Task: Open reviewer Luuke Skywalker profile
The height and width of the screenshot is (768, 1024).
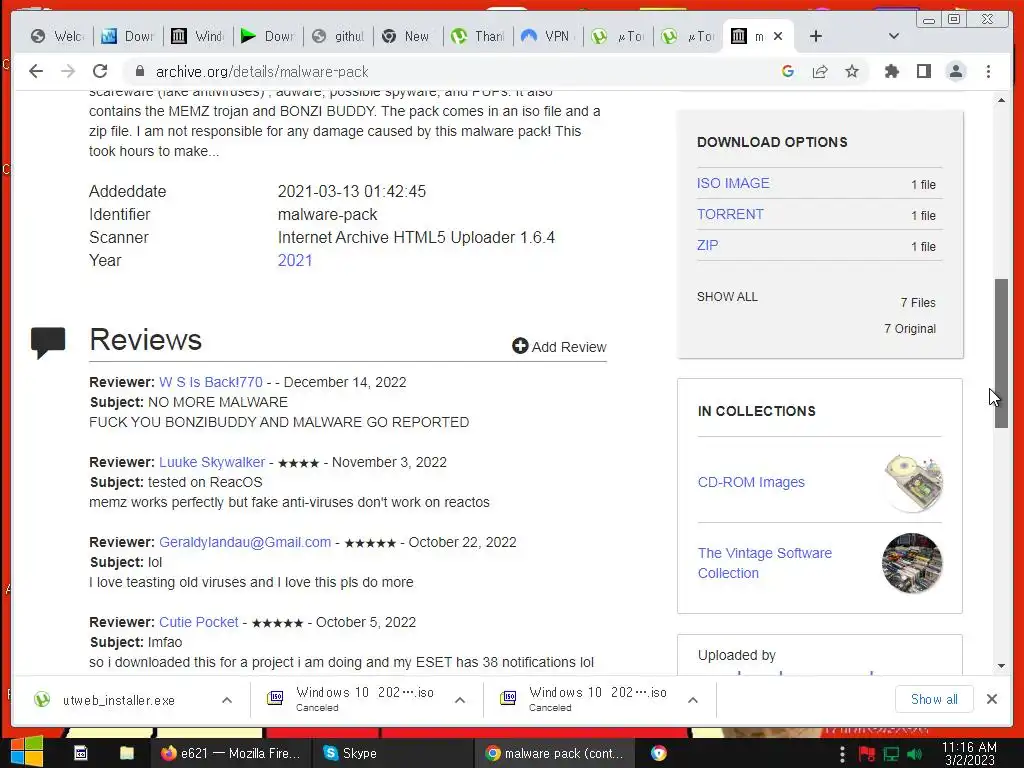Action: (212, 462)
